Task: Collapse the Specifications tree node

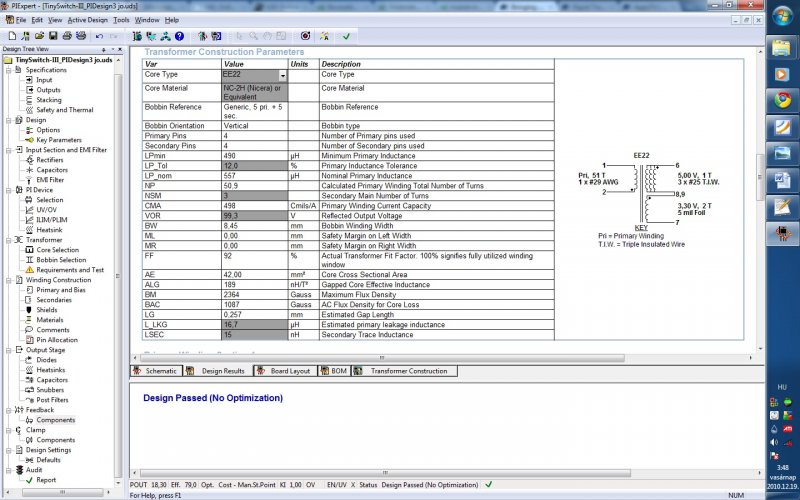Action: pyautogui.click(x=9, y=70)
